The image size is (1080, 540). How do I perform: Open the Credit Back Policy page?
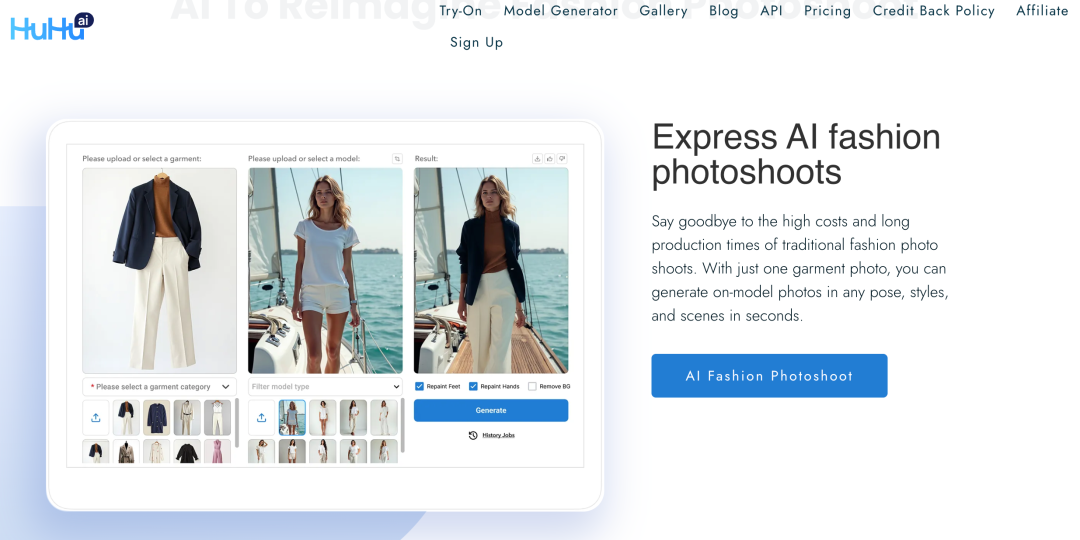coord(933,11)
